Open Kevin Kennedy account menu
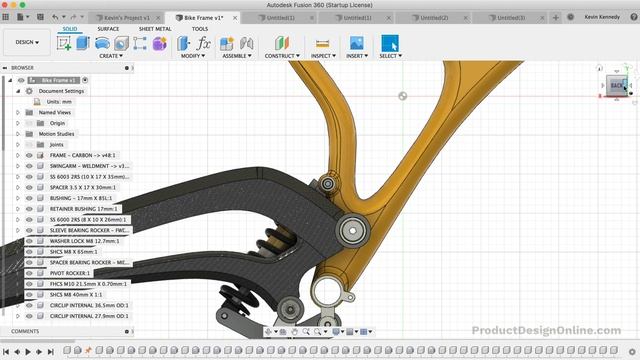 pos(602,17)
